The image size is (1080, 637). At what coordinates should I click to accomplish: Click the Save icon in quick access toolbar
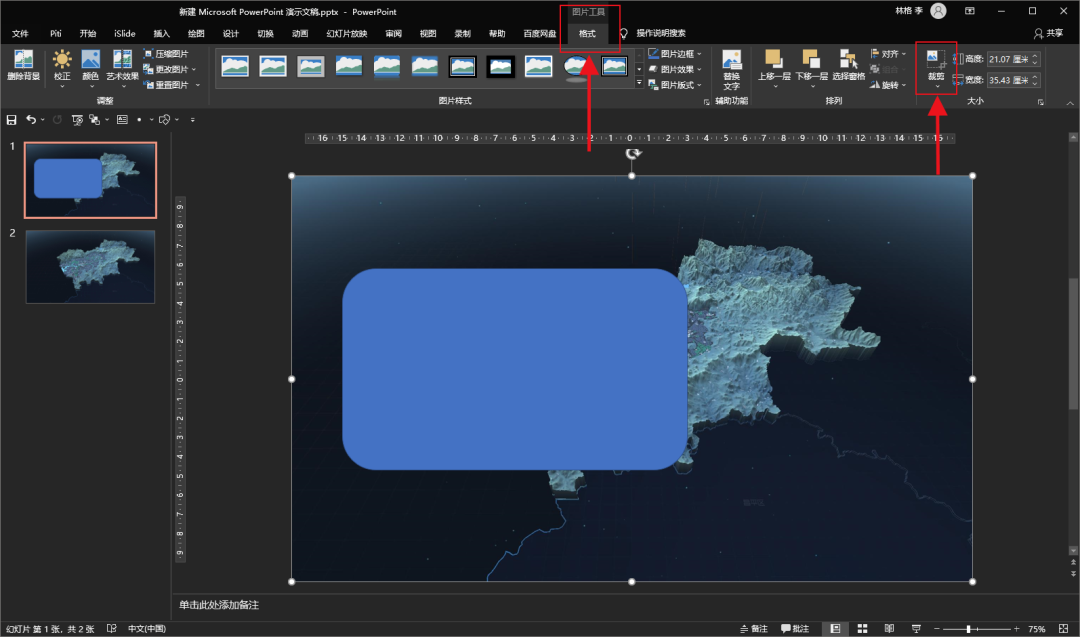(12, 120)
